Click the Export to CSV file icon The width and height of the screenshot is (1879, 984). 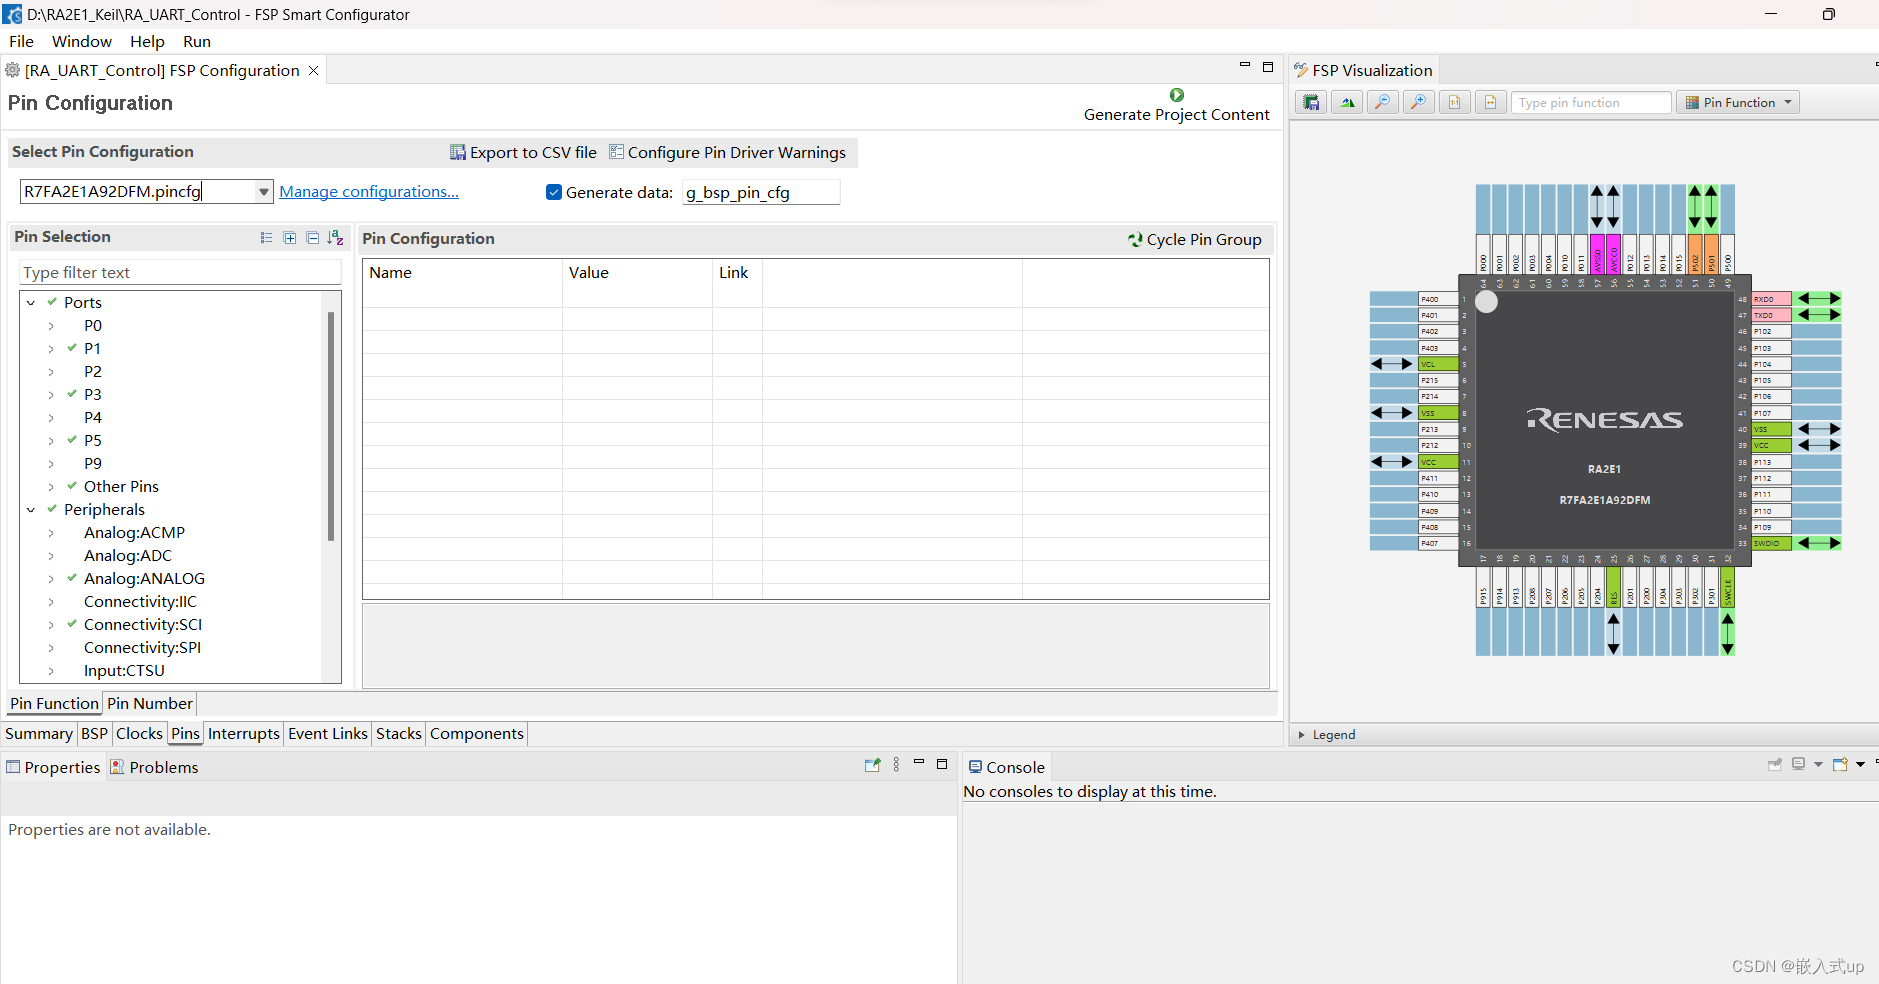click(457, 152)
